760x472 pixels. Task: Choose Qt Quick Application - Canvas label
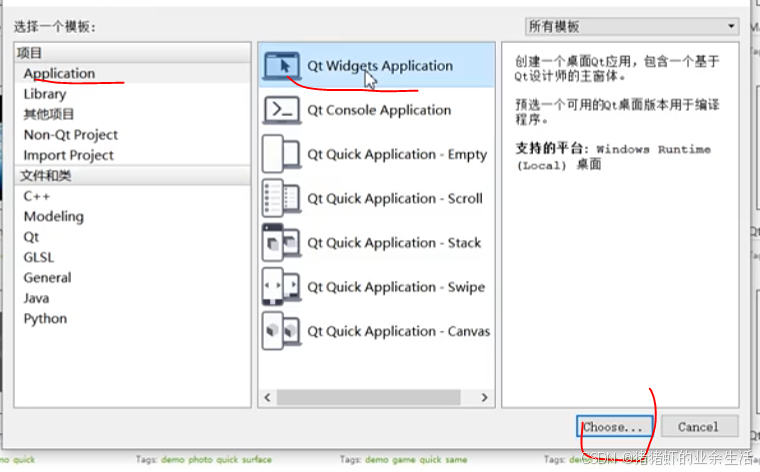click(x=398, y=331)
